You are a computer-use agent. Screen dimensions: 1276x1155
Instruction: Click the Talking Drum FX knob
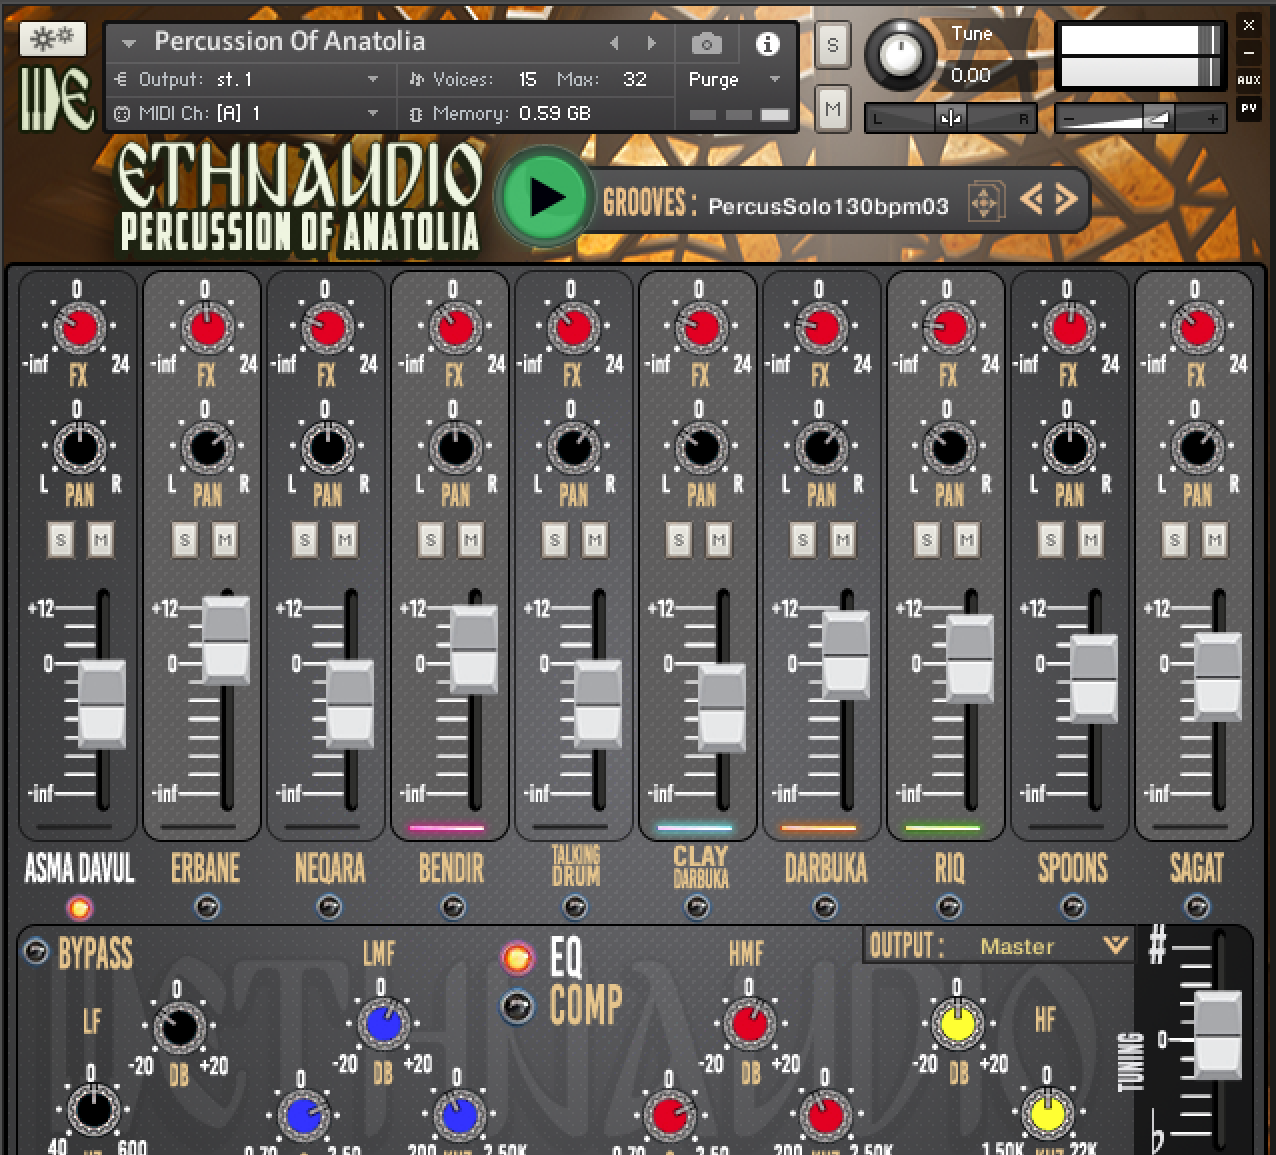tap(572, 327)
